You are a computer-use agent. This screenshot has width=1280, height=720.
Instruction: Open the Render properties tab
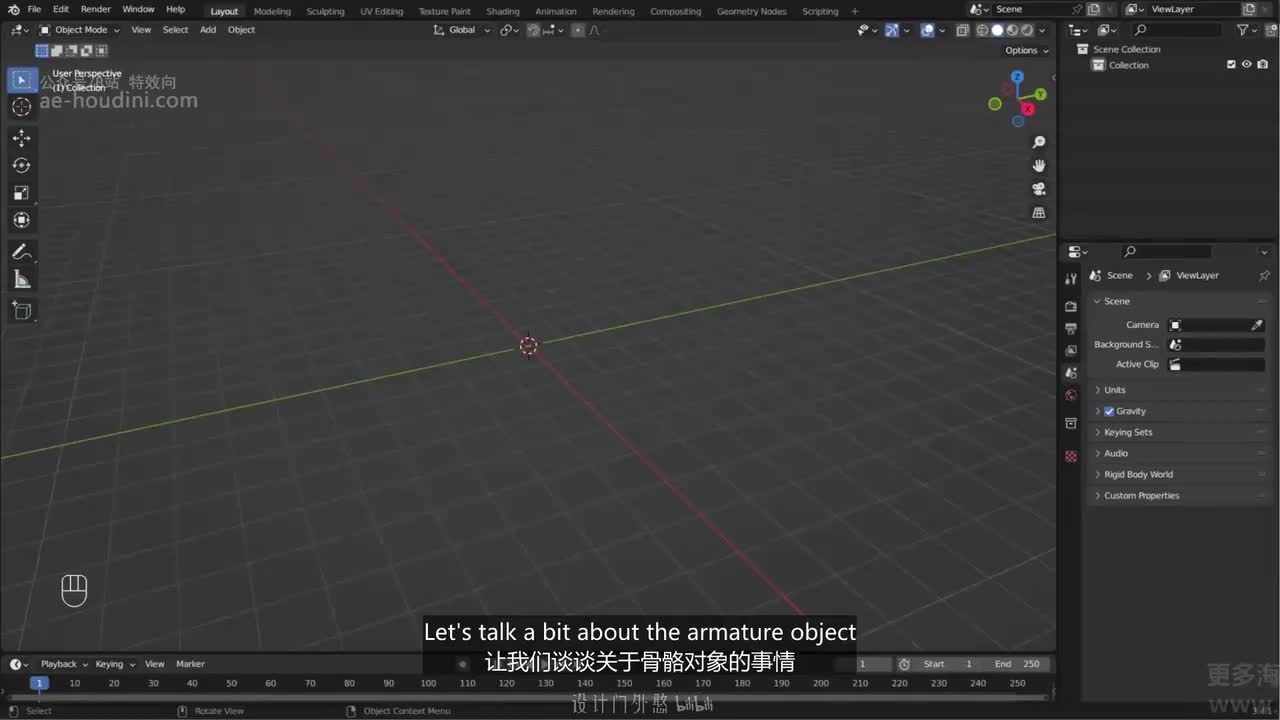(1071, 306)
